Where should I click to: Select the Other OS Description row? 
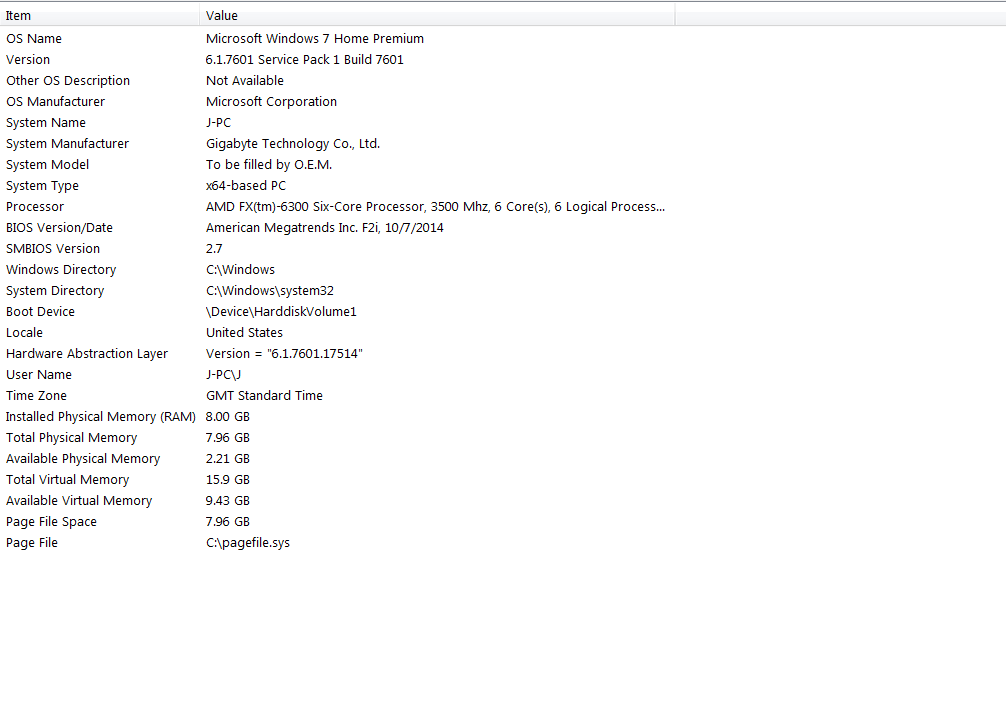pyautogui.click(x=68, y=81)
